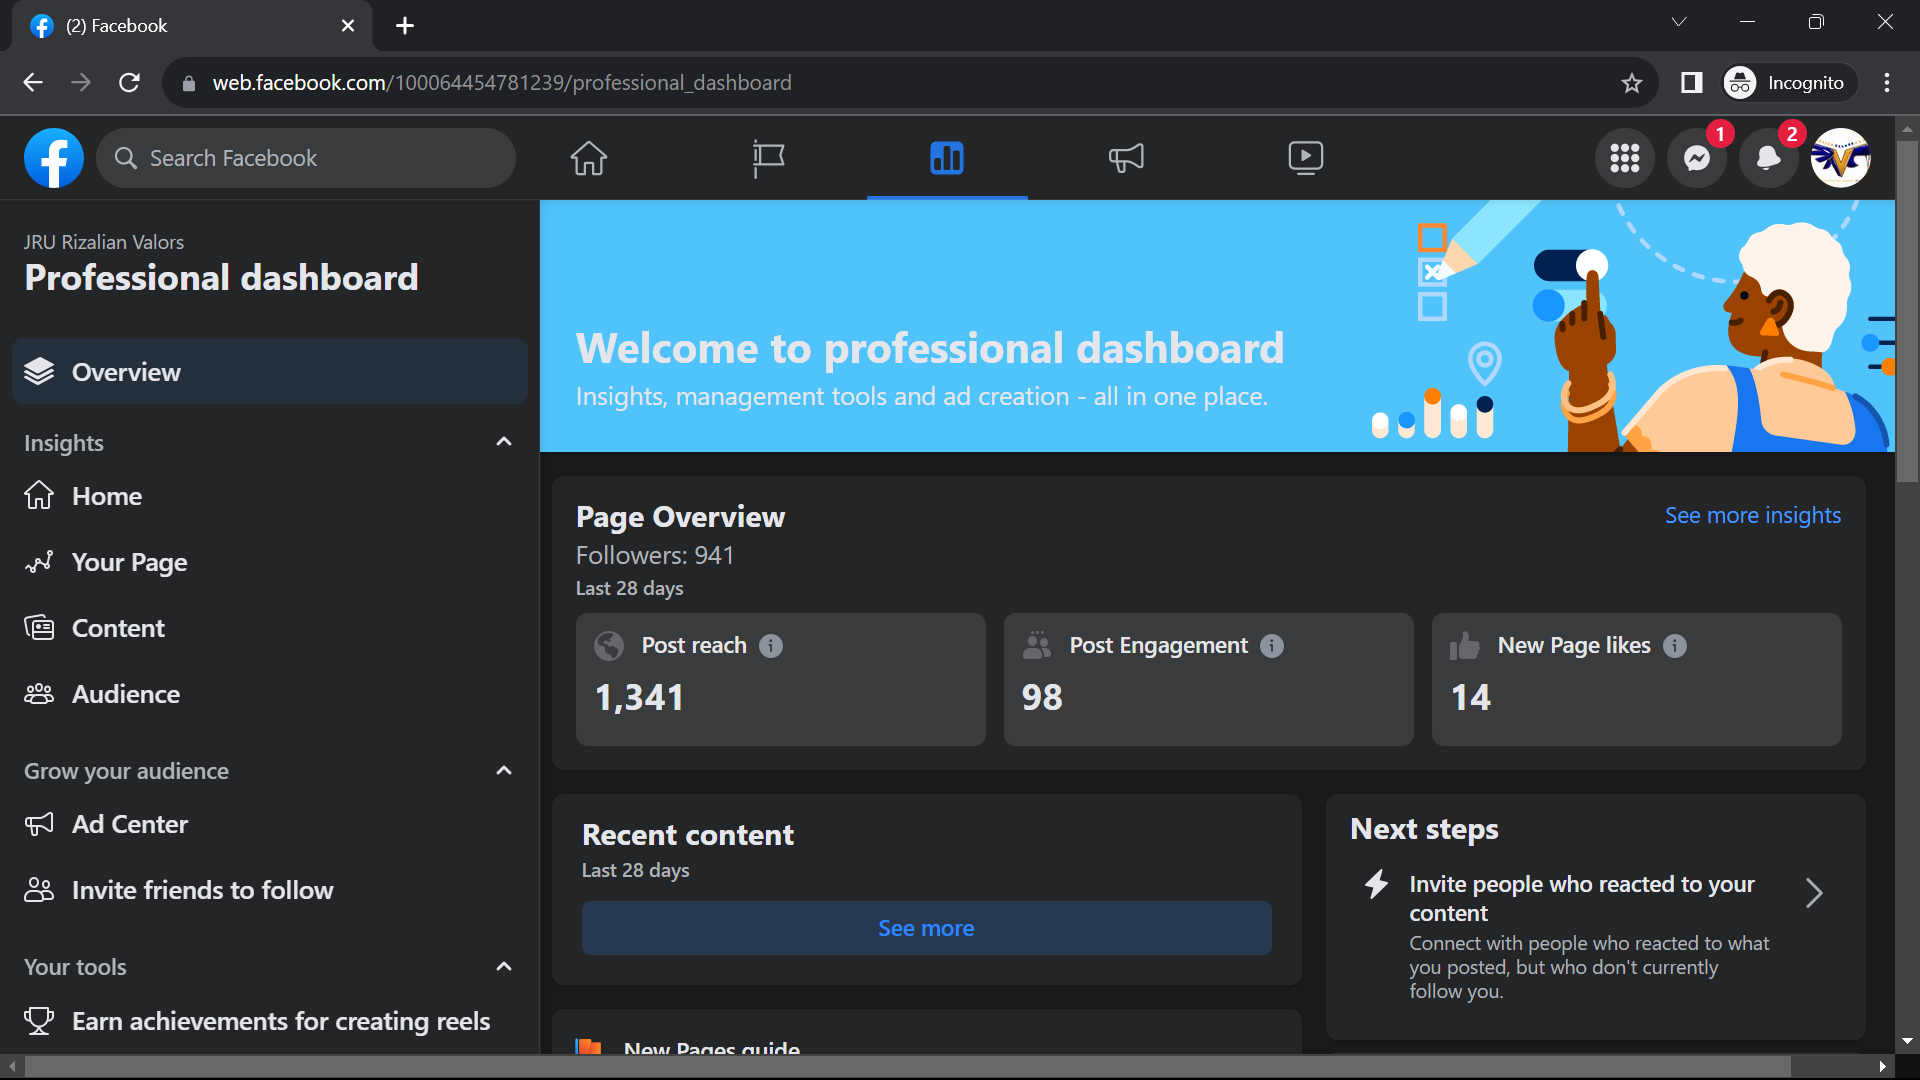This screenshot has height=1080, width=1920.
Task: Click the Post reach info icon
Action: [771, 646]
